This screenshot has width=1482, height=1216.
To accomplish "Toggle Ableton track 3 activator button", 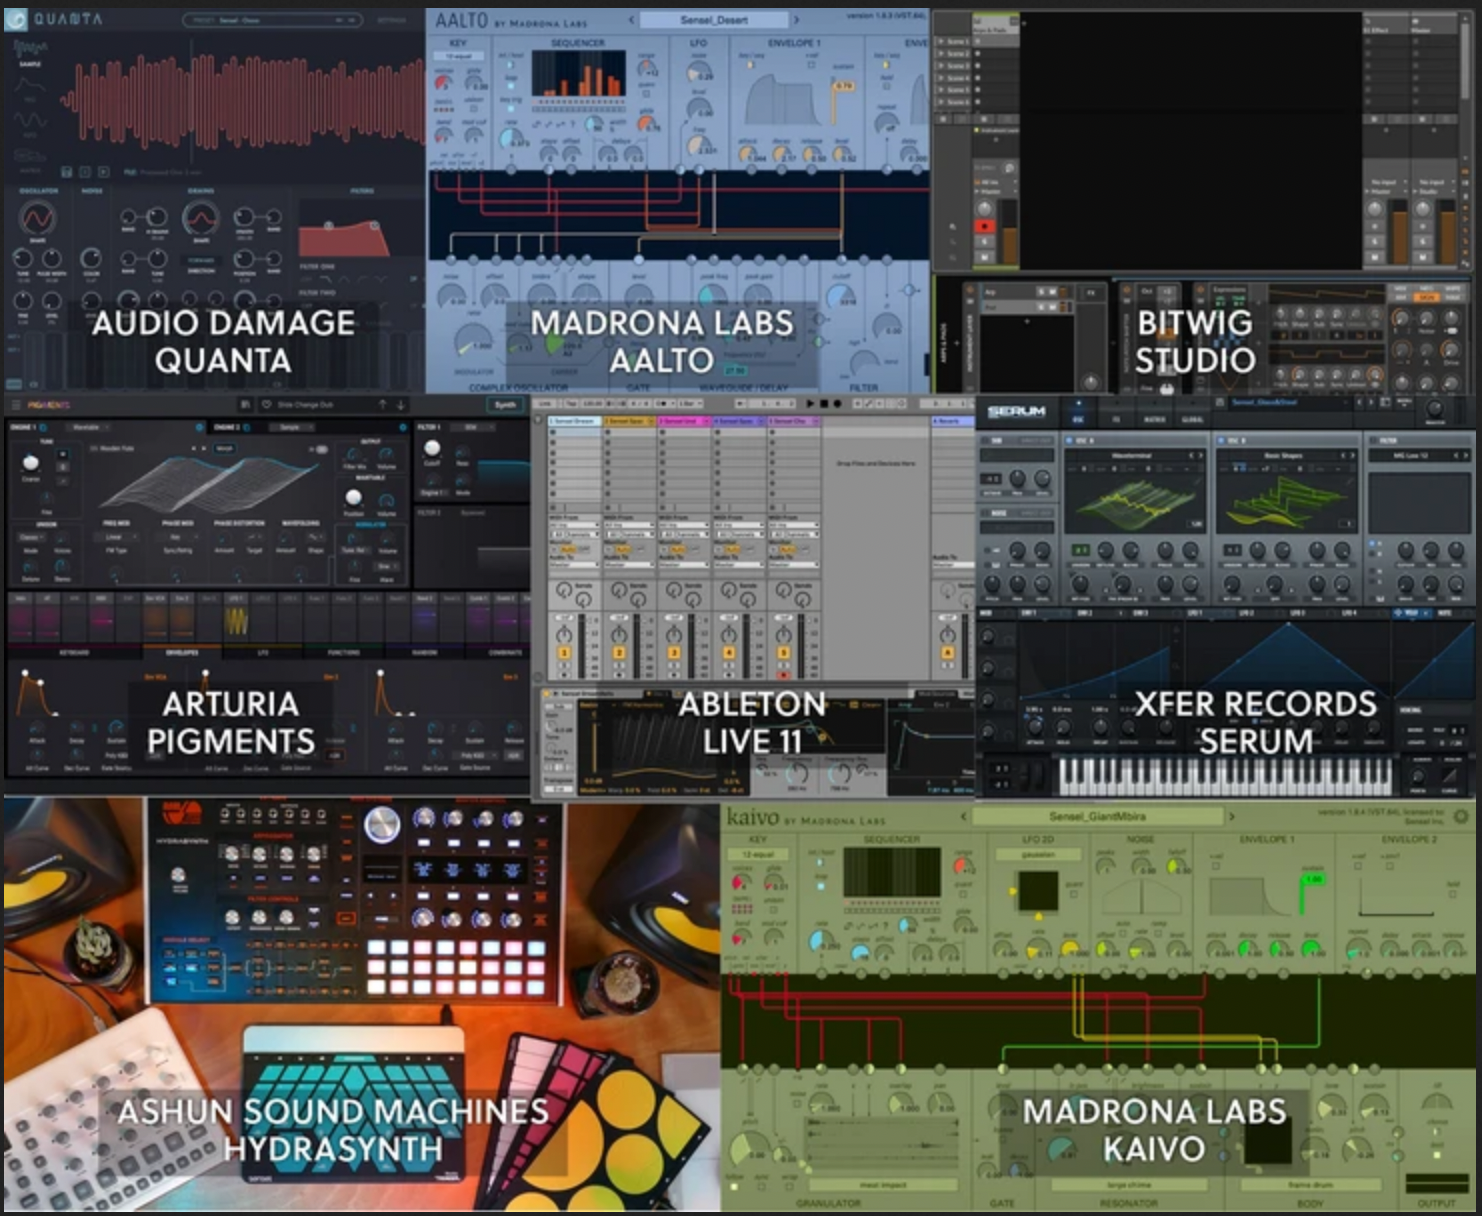I will click(674, 653).
